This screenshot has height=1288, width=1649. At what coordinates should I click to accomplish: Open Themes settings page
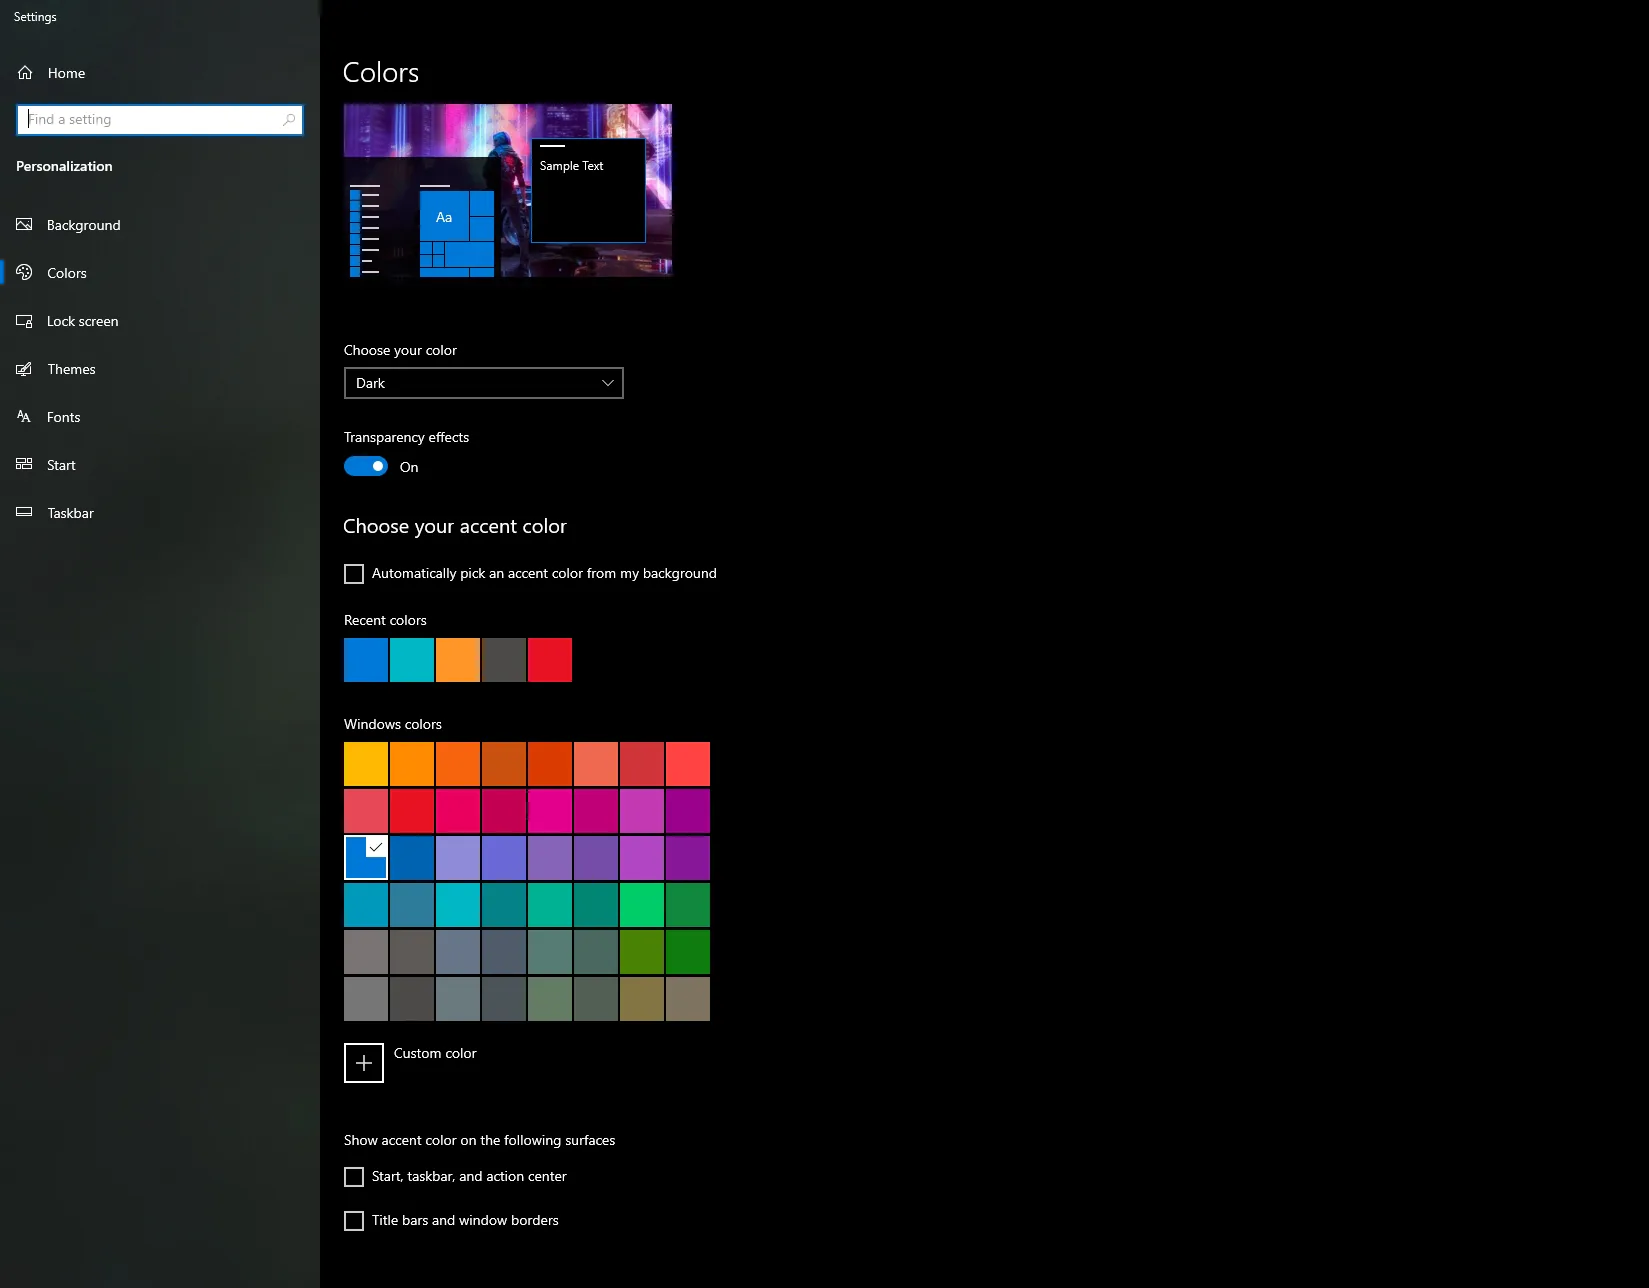(160, 369)
